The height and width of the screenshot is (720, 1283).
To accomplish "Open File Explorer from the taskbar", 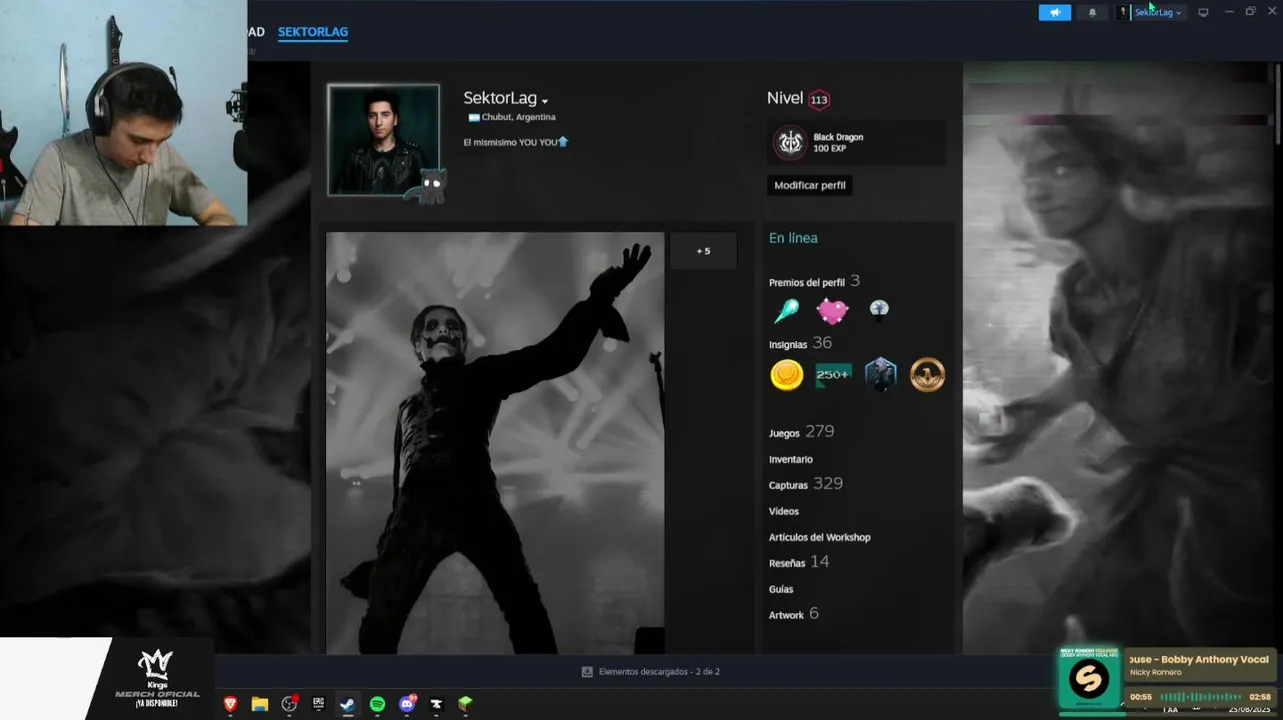I will coord(260,704).
